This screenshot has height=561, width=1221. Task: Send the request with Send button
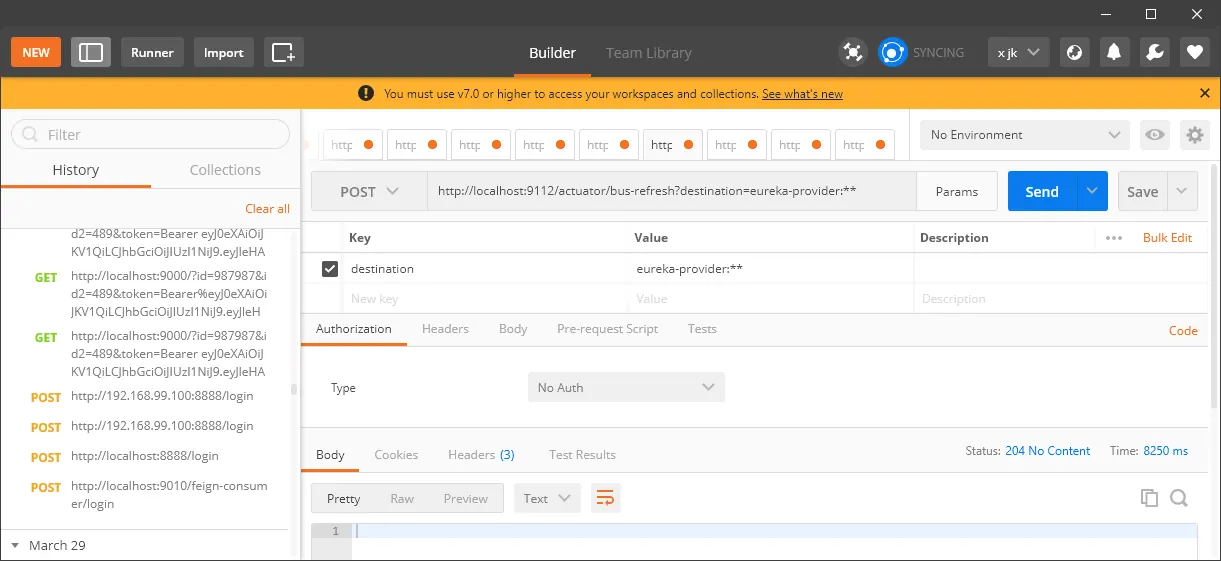click(x=1042, y=191)
